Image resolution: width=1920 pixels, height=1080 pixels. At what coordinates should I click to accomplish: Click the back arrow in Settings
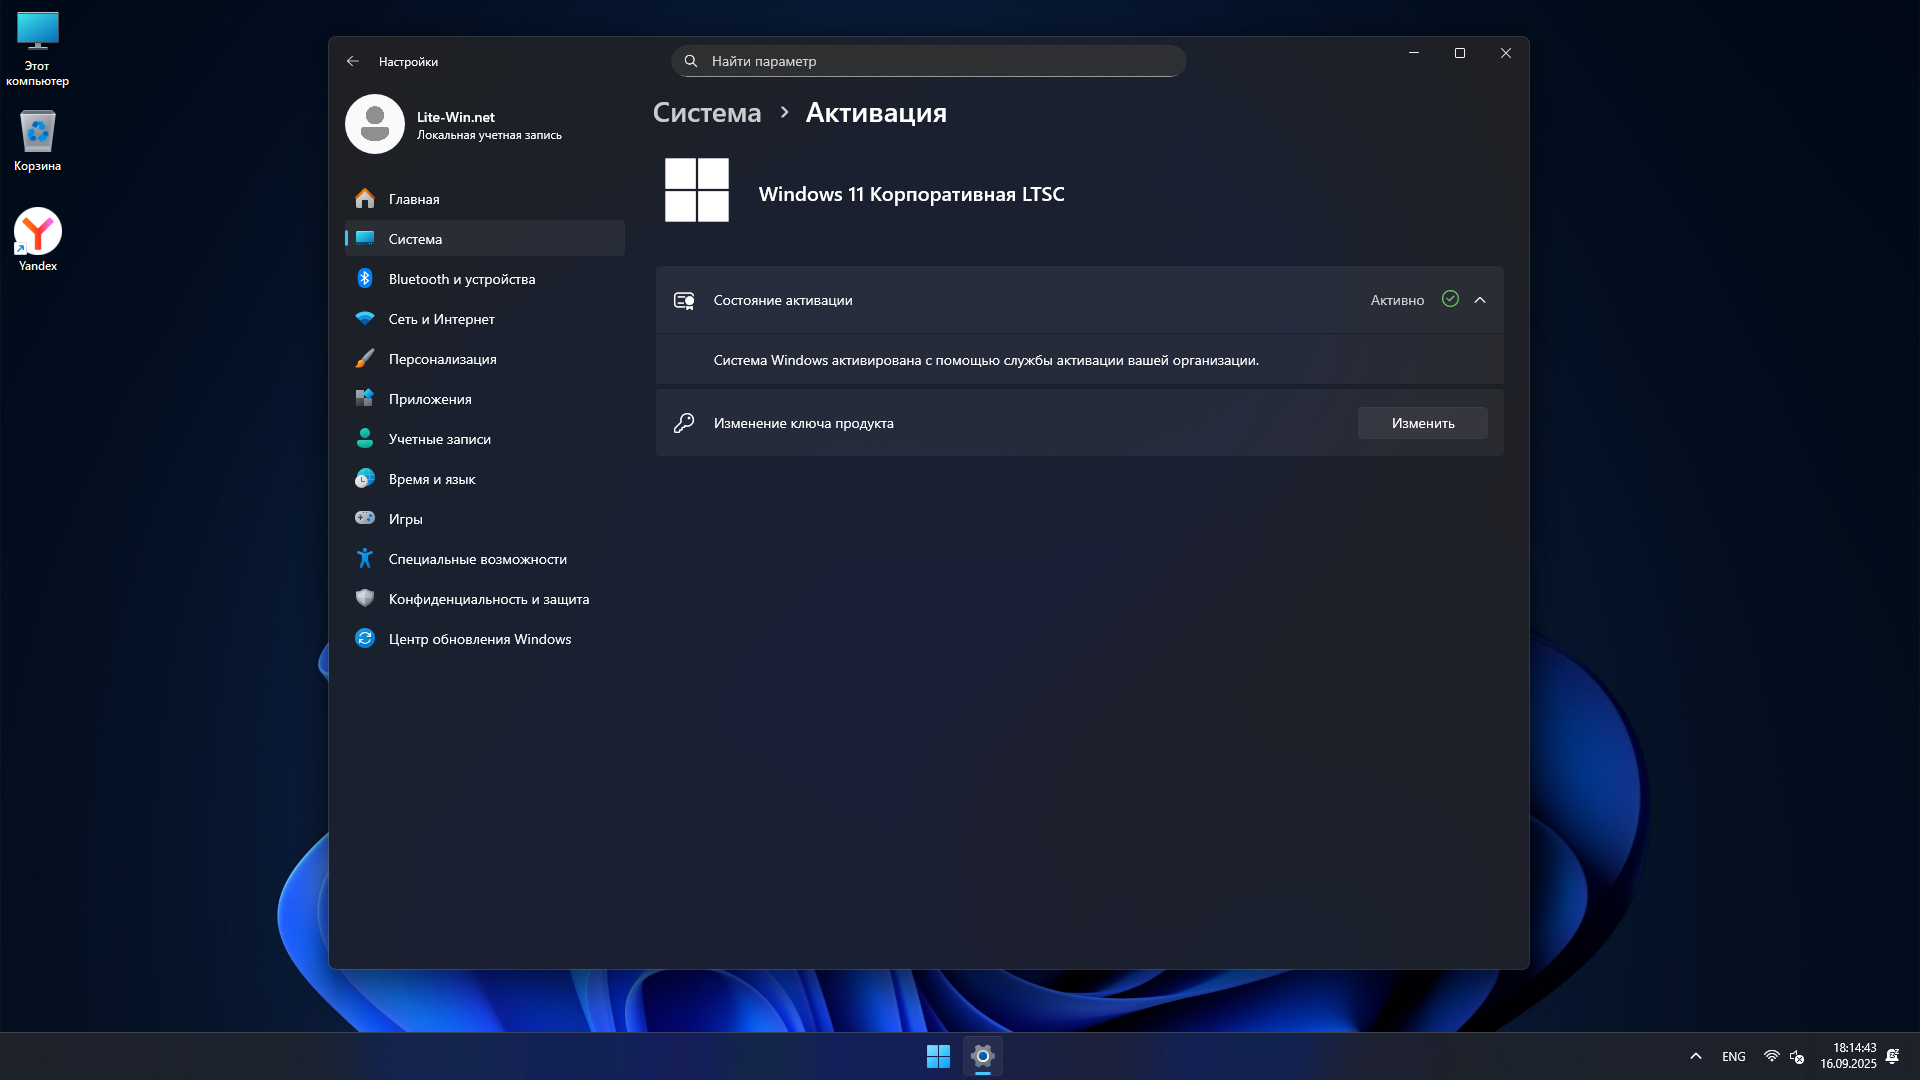coord(353,62)
